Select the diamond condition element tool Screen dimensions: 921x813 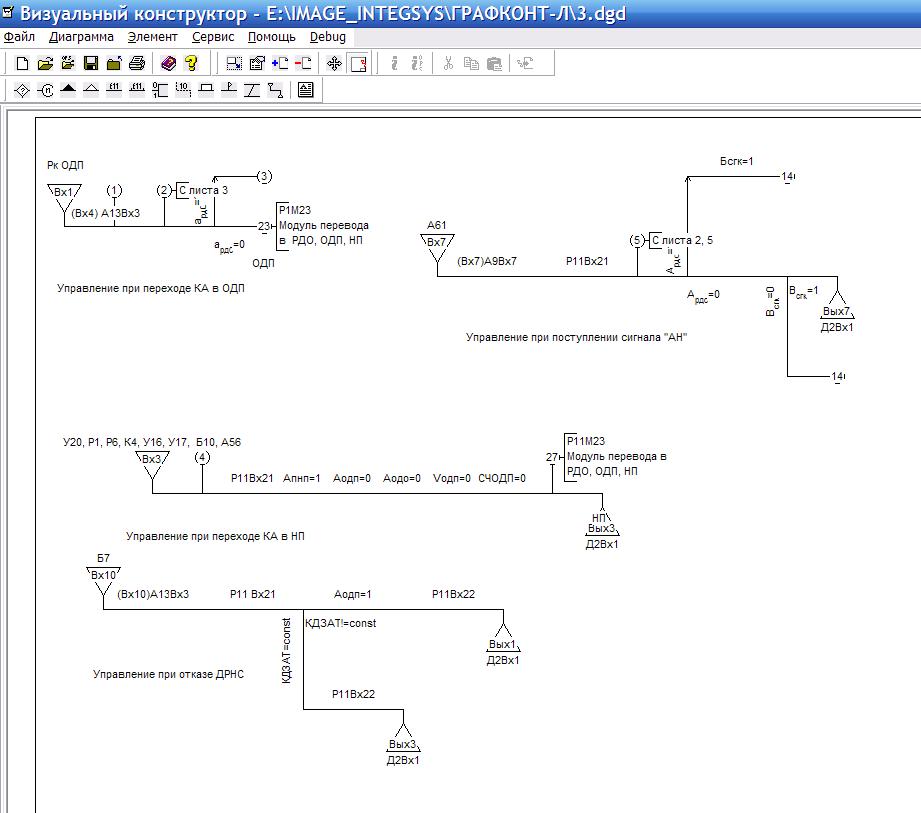[x=22, y=90]
